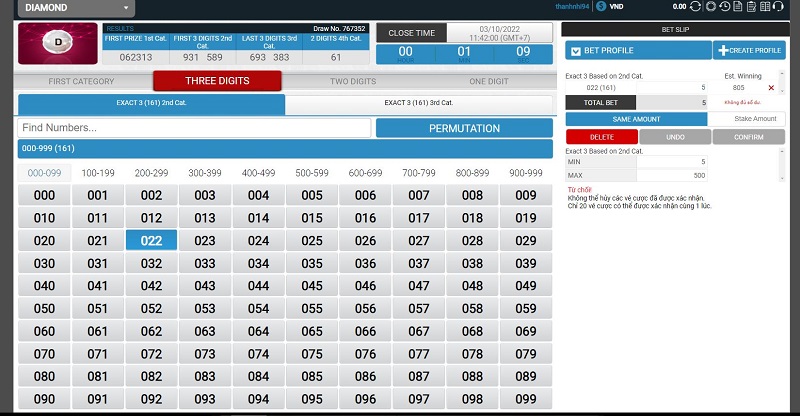
Task: Open the DIAMOND game dropdown
Action: 77,8
